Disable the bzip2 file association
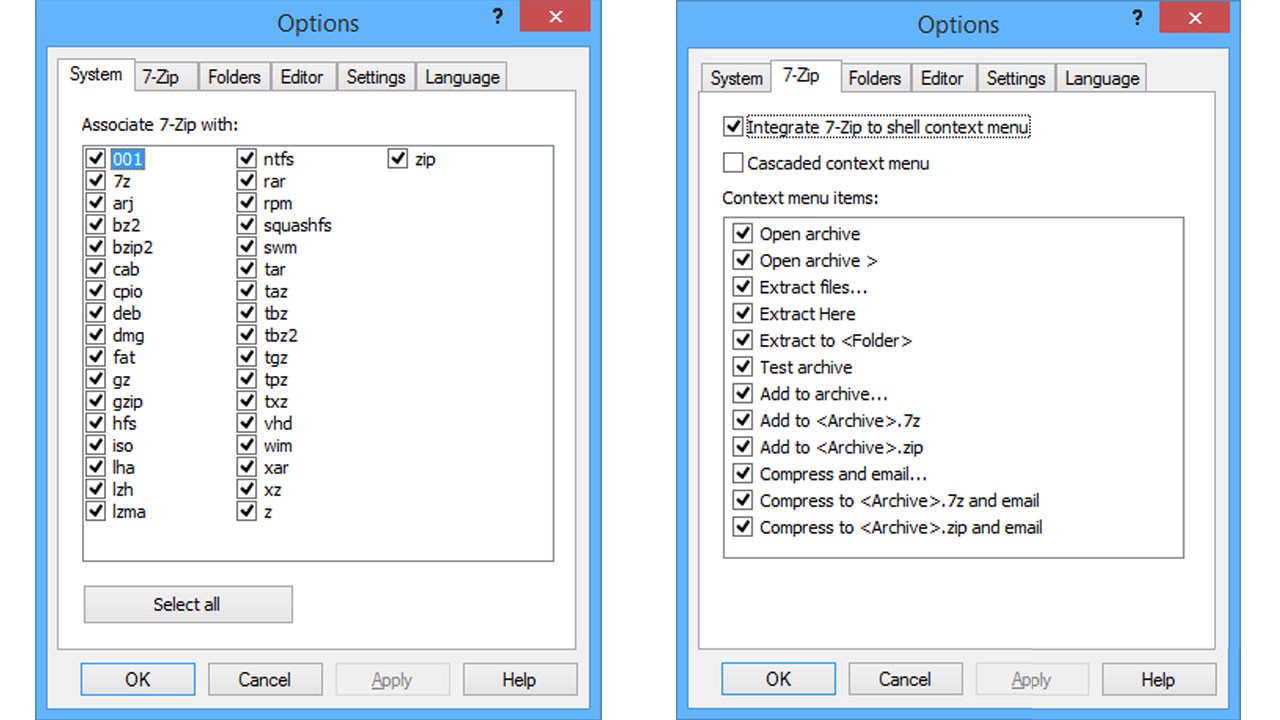 pyautogui.click(x=96, y=247)
